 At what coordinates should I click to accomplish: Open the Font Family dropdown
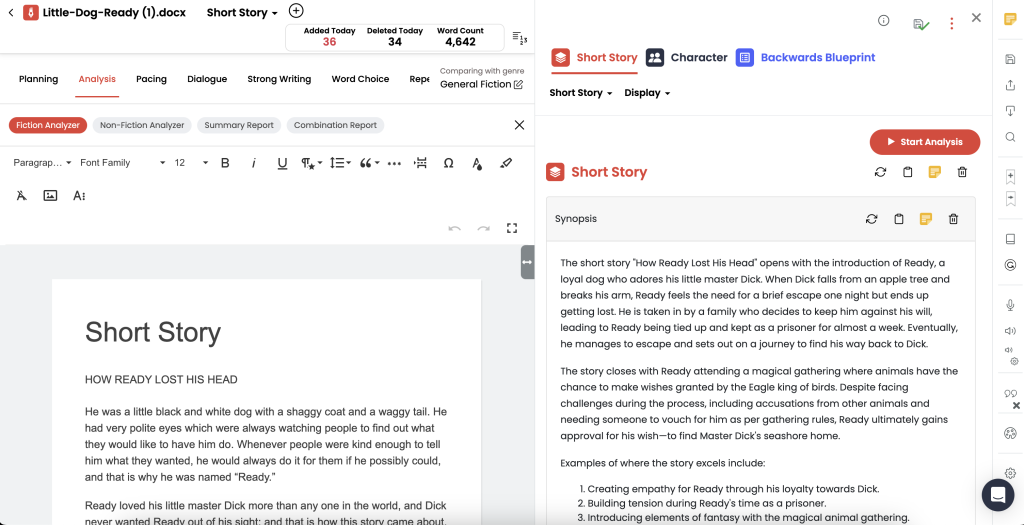click(122, 163)
